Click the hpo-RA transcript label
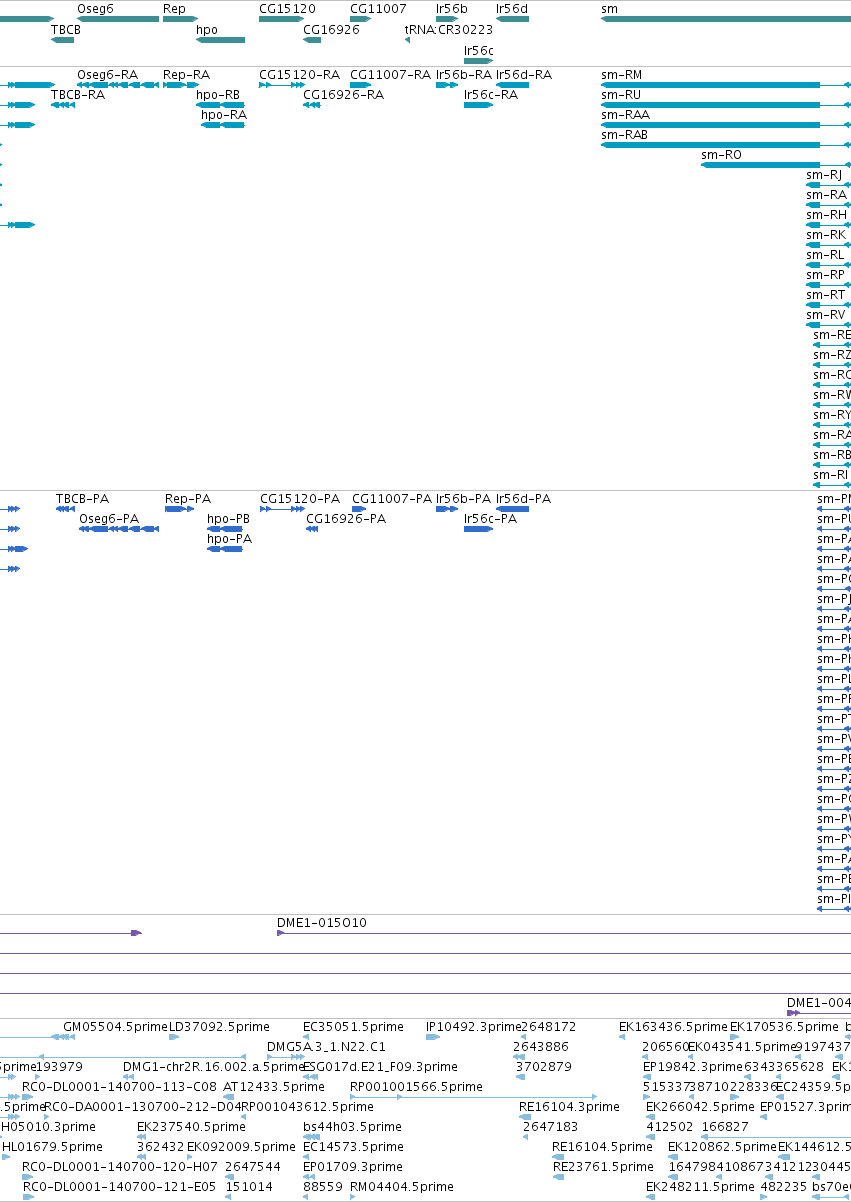The image size is (851, 1202). (224, 114)
